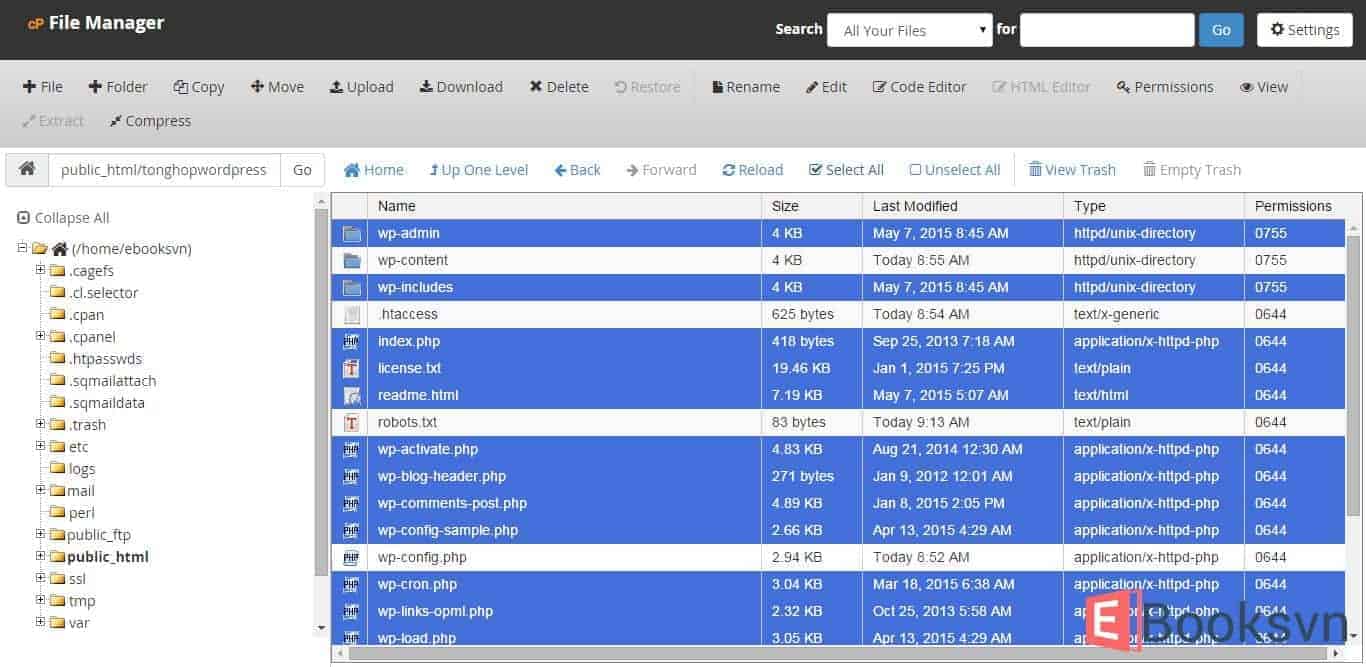
Task: Expand the .cpanel folder
Action: click(40, 336)
